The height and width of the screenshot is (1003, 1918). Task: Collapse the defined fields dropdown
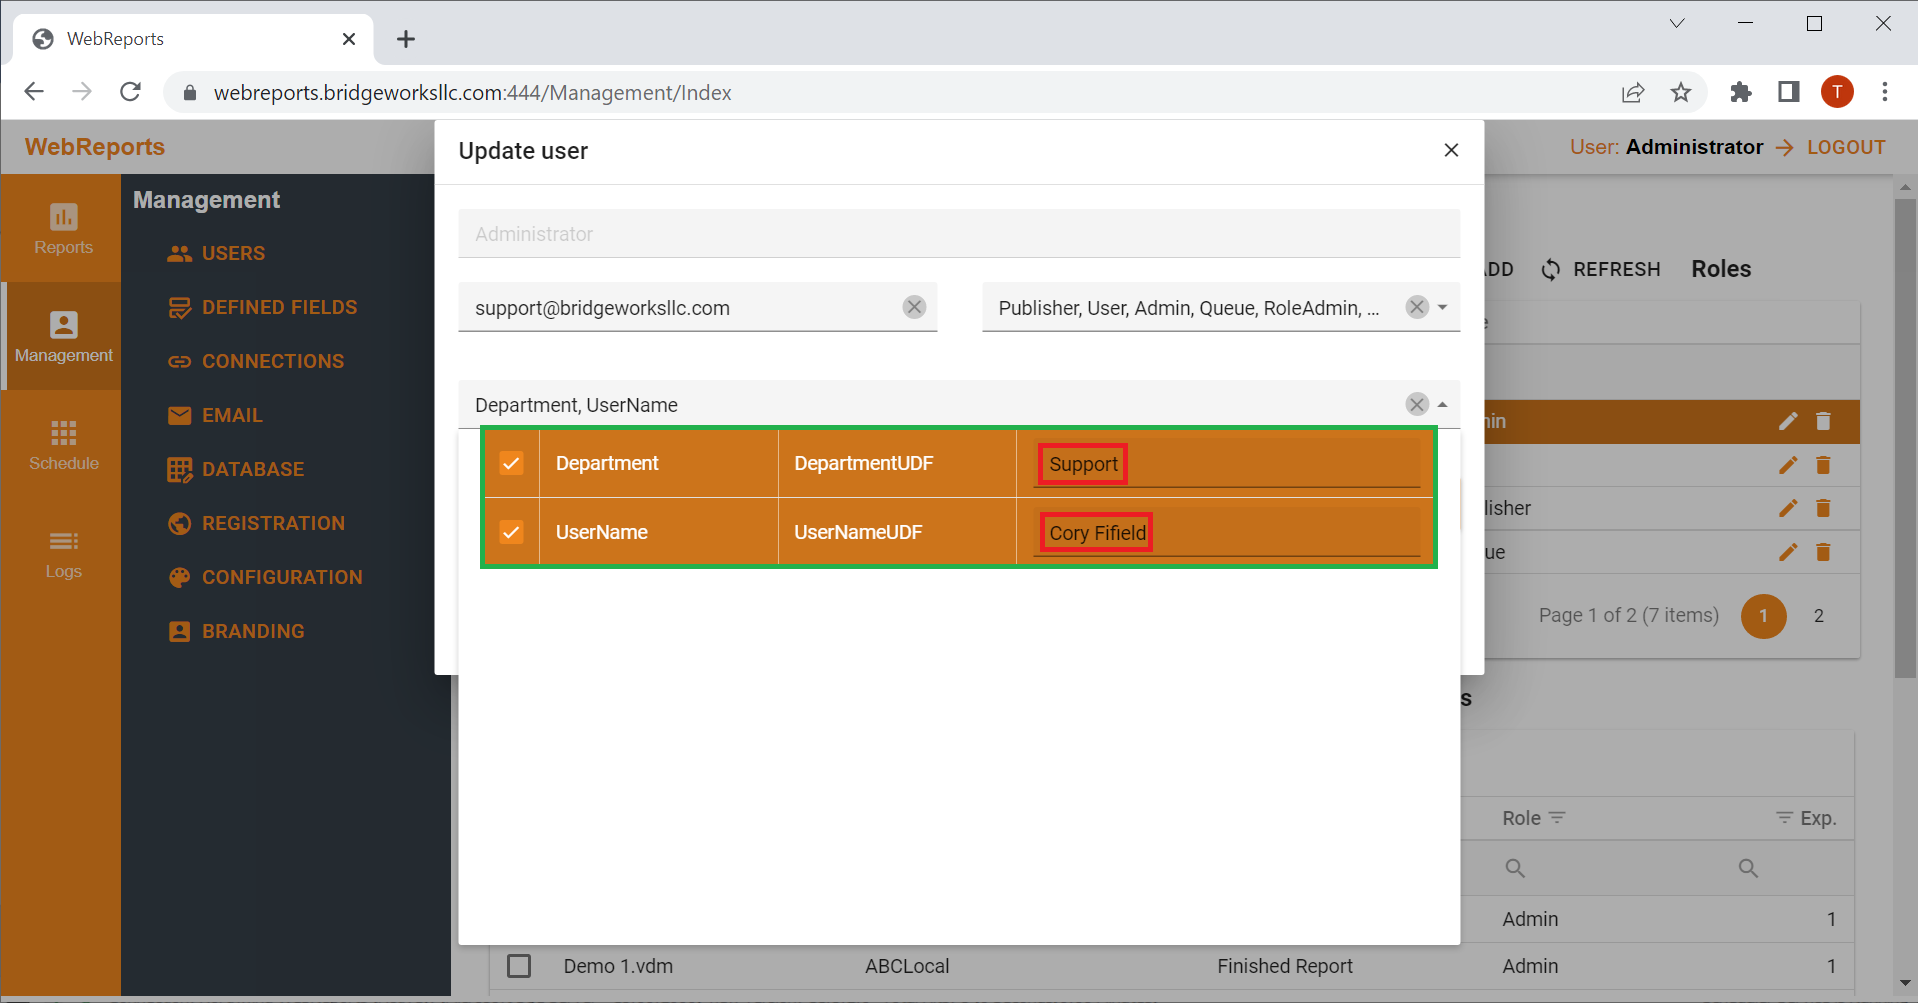(1442, 404)
